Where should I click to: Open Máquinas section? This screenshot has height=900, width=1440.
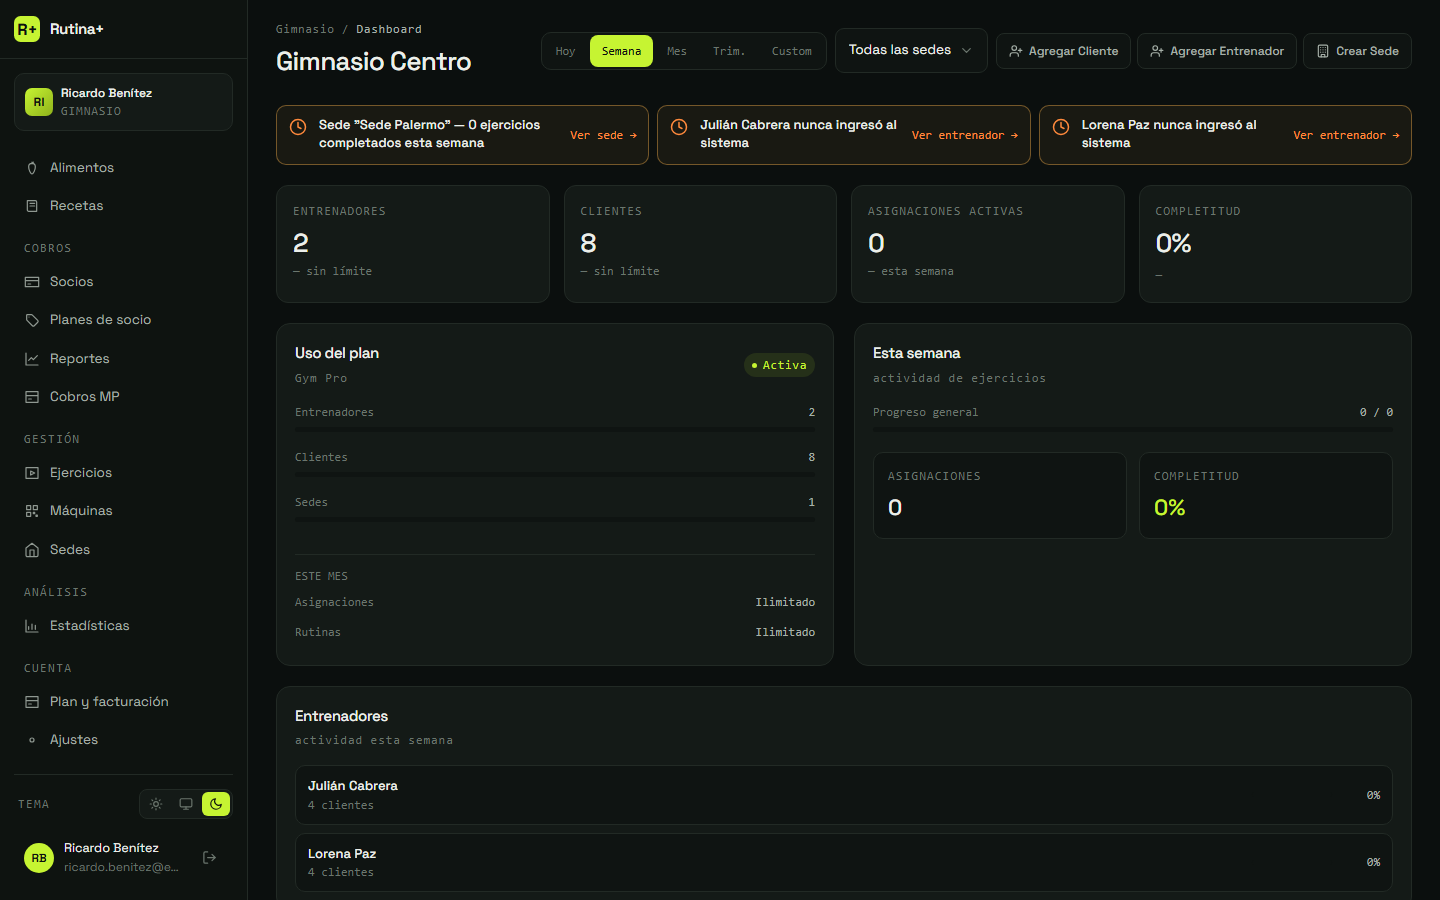123,511
